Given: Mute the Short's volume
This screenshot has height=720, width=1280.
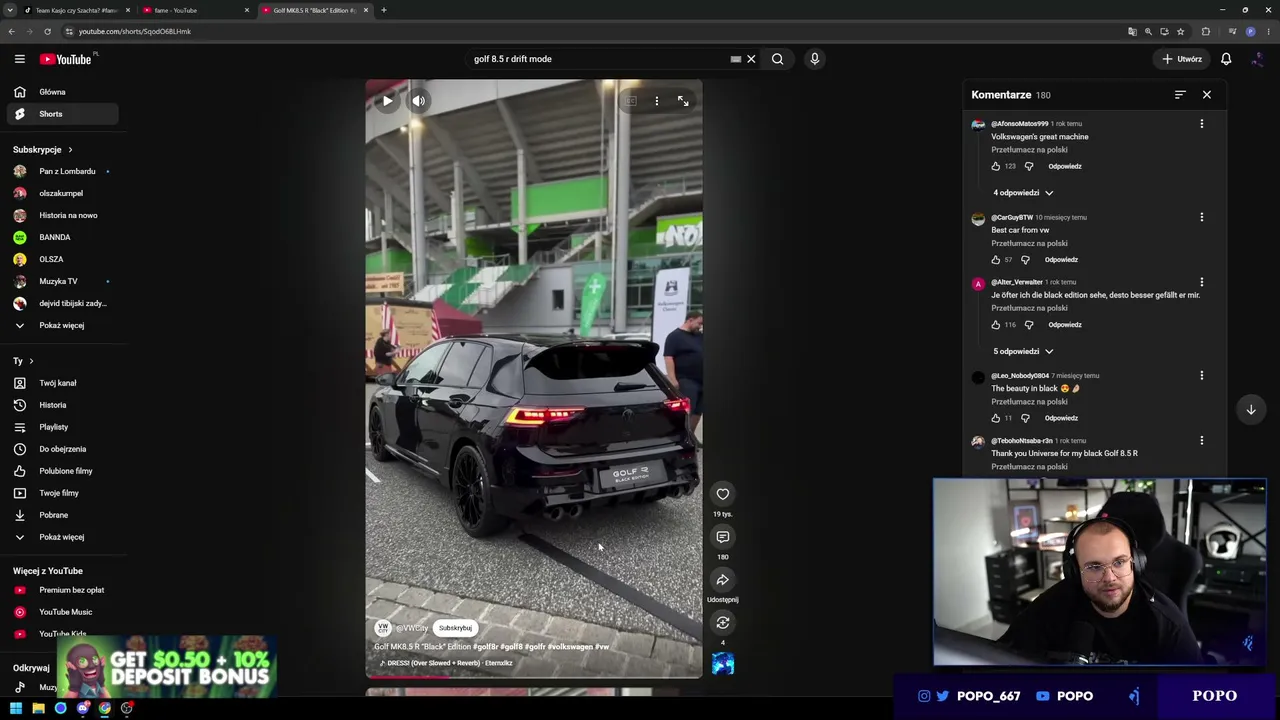Looking at the screenshot, I should [x=419, y=101].
